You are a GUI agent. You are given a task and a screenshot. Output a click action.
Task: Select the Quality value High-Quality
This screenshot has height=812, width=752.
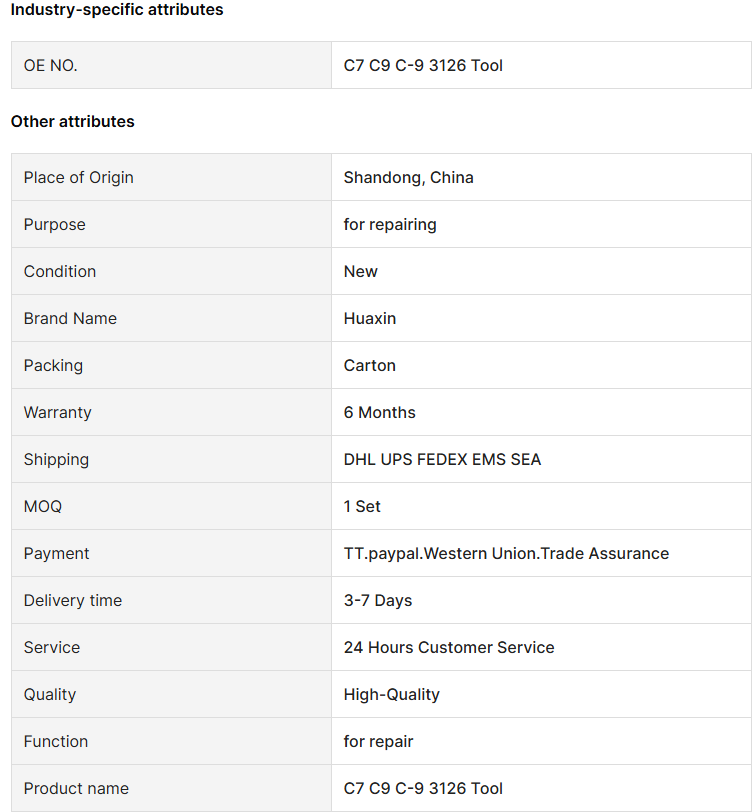pos(392,694)
